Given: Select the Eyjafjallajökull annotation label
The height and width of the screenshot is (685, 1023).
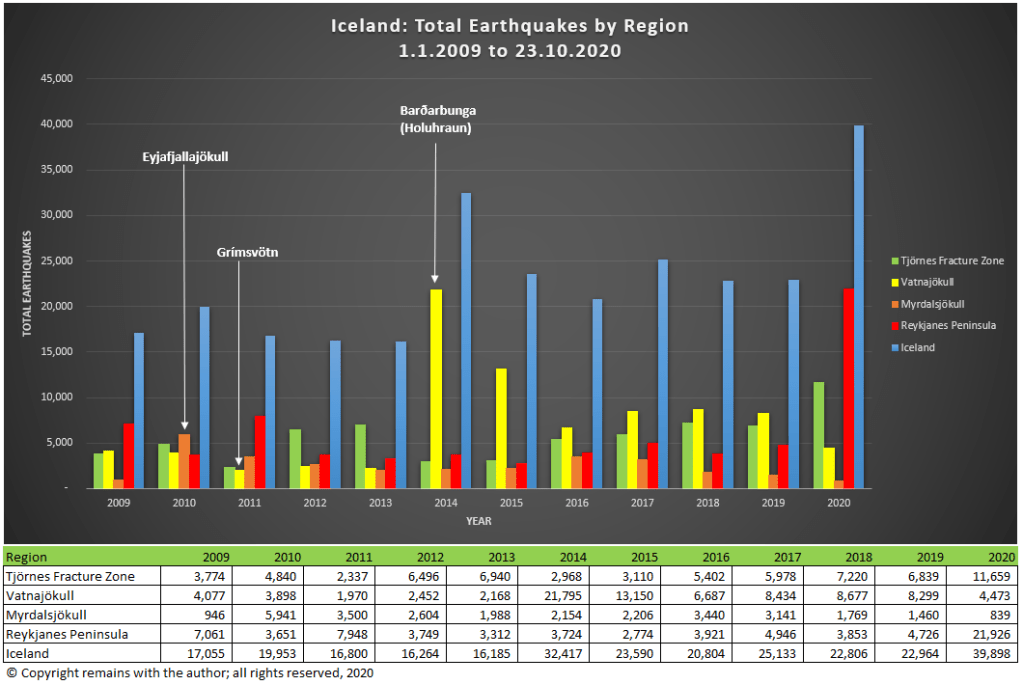Looking at the screenshot, I should (184, 156).
